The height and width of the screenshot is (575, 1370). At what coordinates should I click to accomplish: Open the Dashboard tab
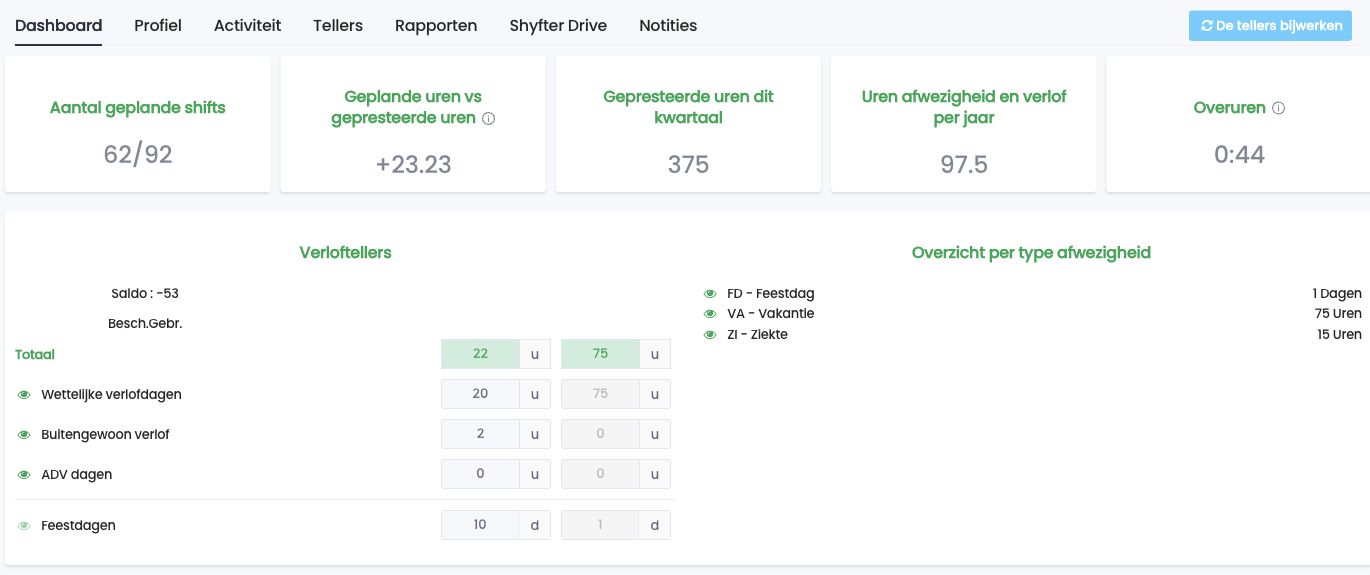[x=58, y=25]
